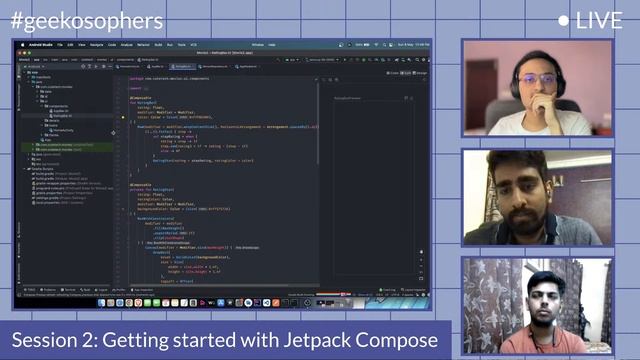Select the RatingBar.kt editor tab
The height and width of the screenshot is (360, 640).
(x=183, y=67)
